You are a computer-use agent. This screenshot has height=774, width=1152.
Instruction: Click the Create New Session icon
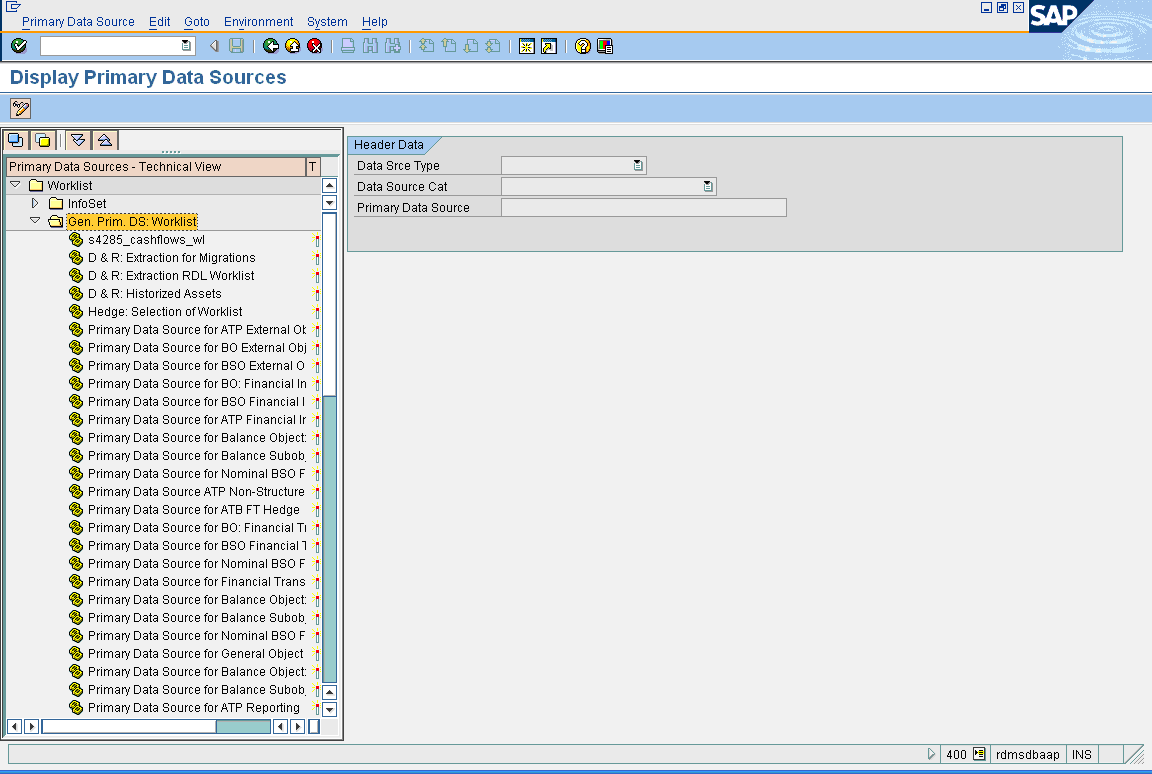pos(527,45)
